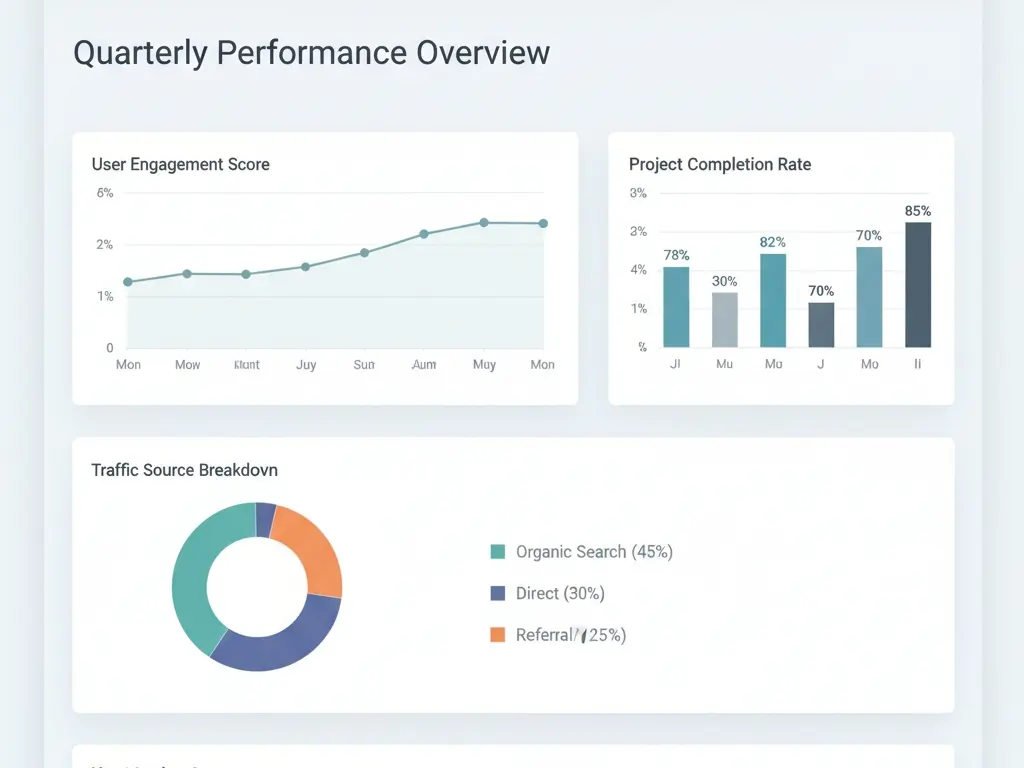Click the teal Organic Search legend swatch
This screenshot has height=768, width=1024.
coord(498,552)
